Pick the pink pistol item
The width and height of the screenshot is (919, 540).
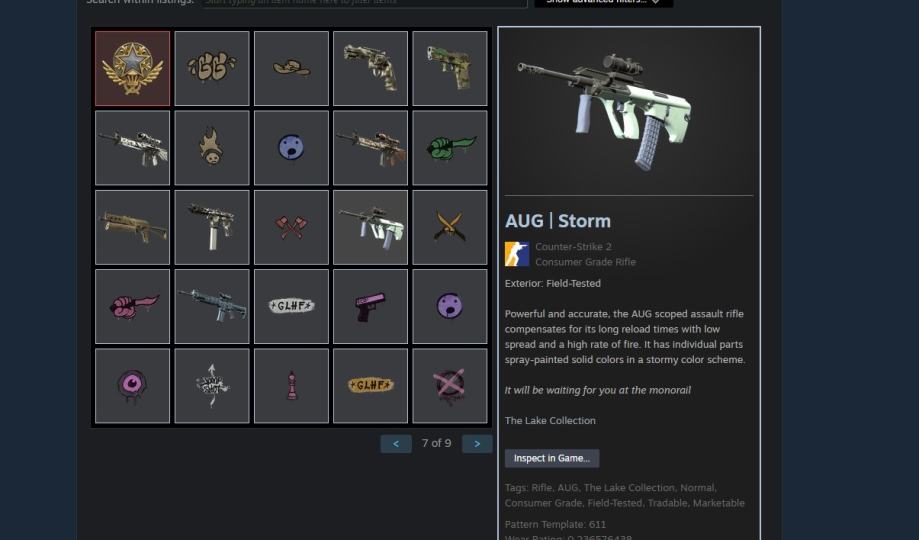[370, 307]
